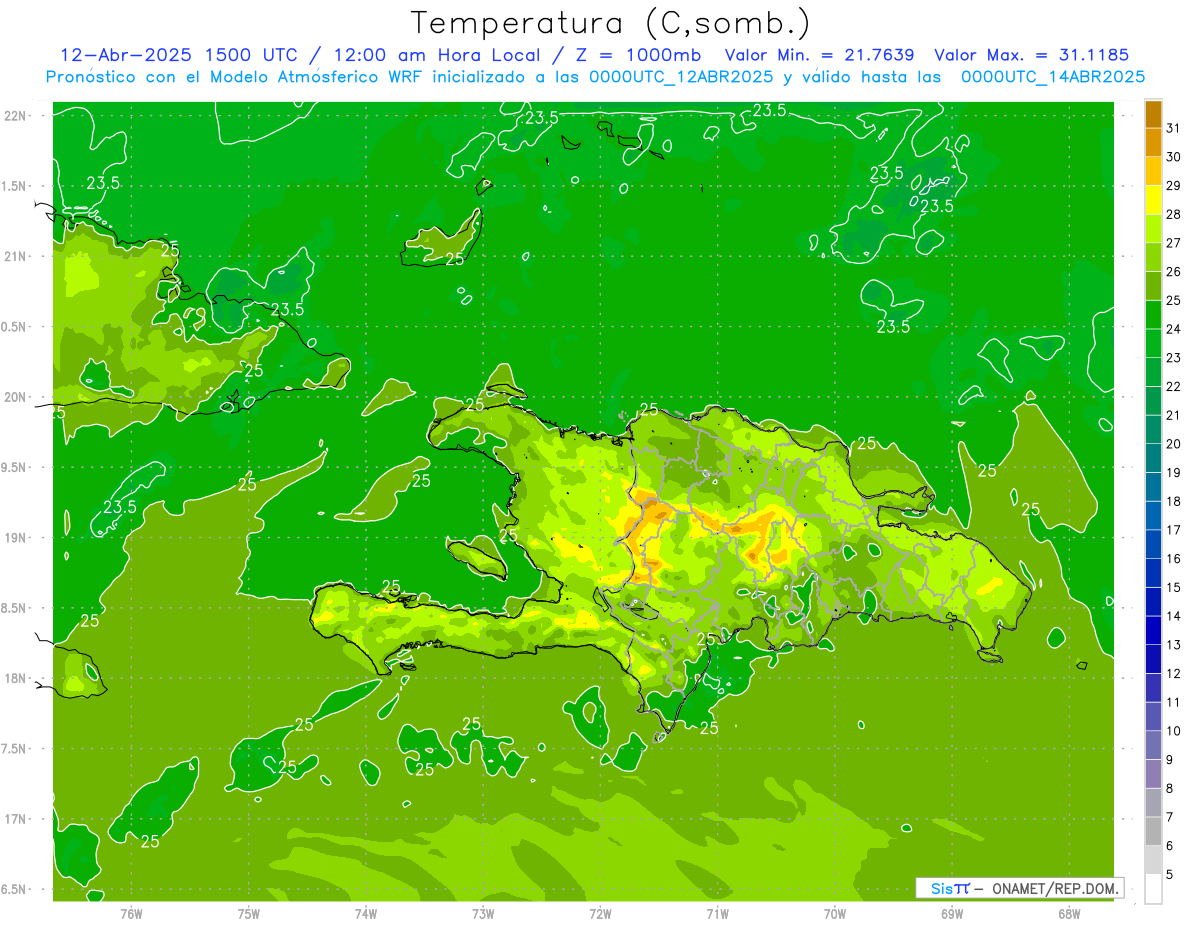Click the "Valor Min. = 21.7639" value
Screen dimensions: 1200x927
[818, 55]
